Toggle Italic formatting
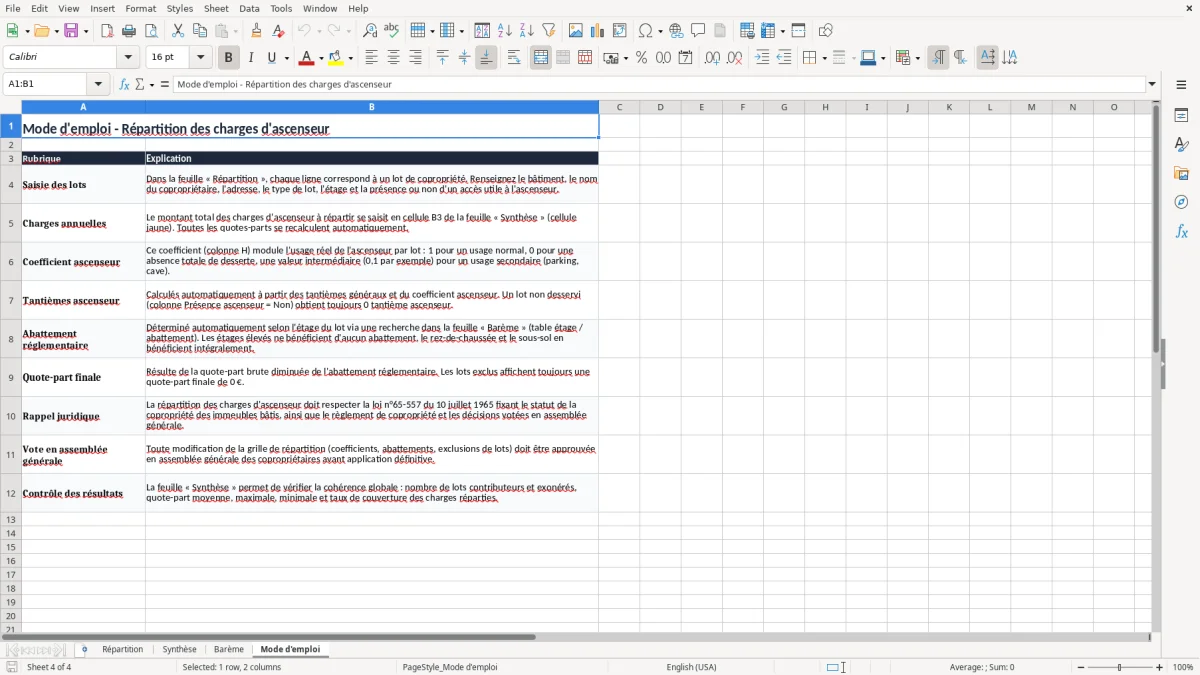The image size is (1200, 675). 250,58
